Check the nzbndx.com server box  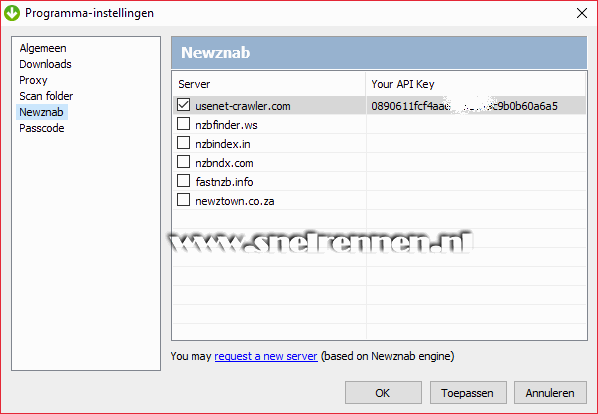coord(183,162)
